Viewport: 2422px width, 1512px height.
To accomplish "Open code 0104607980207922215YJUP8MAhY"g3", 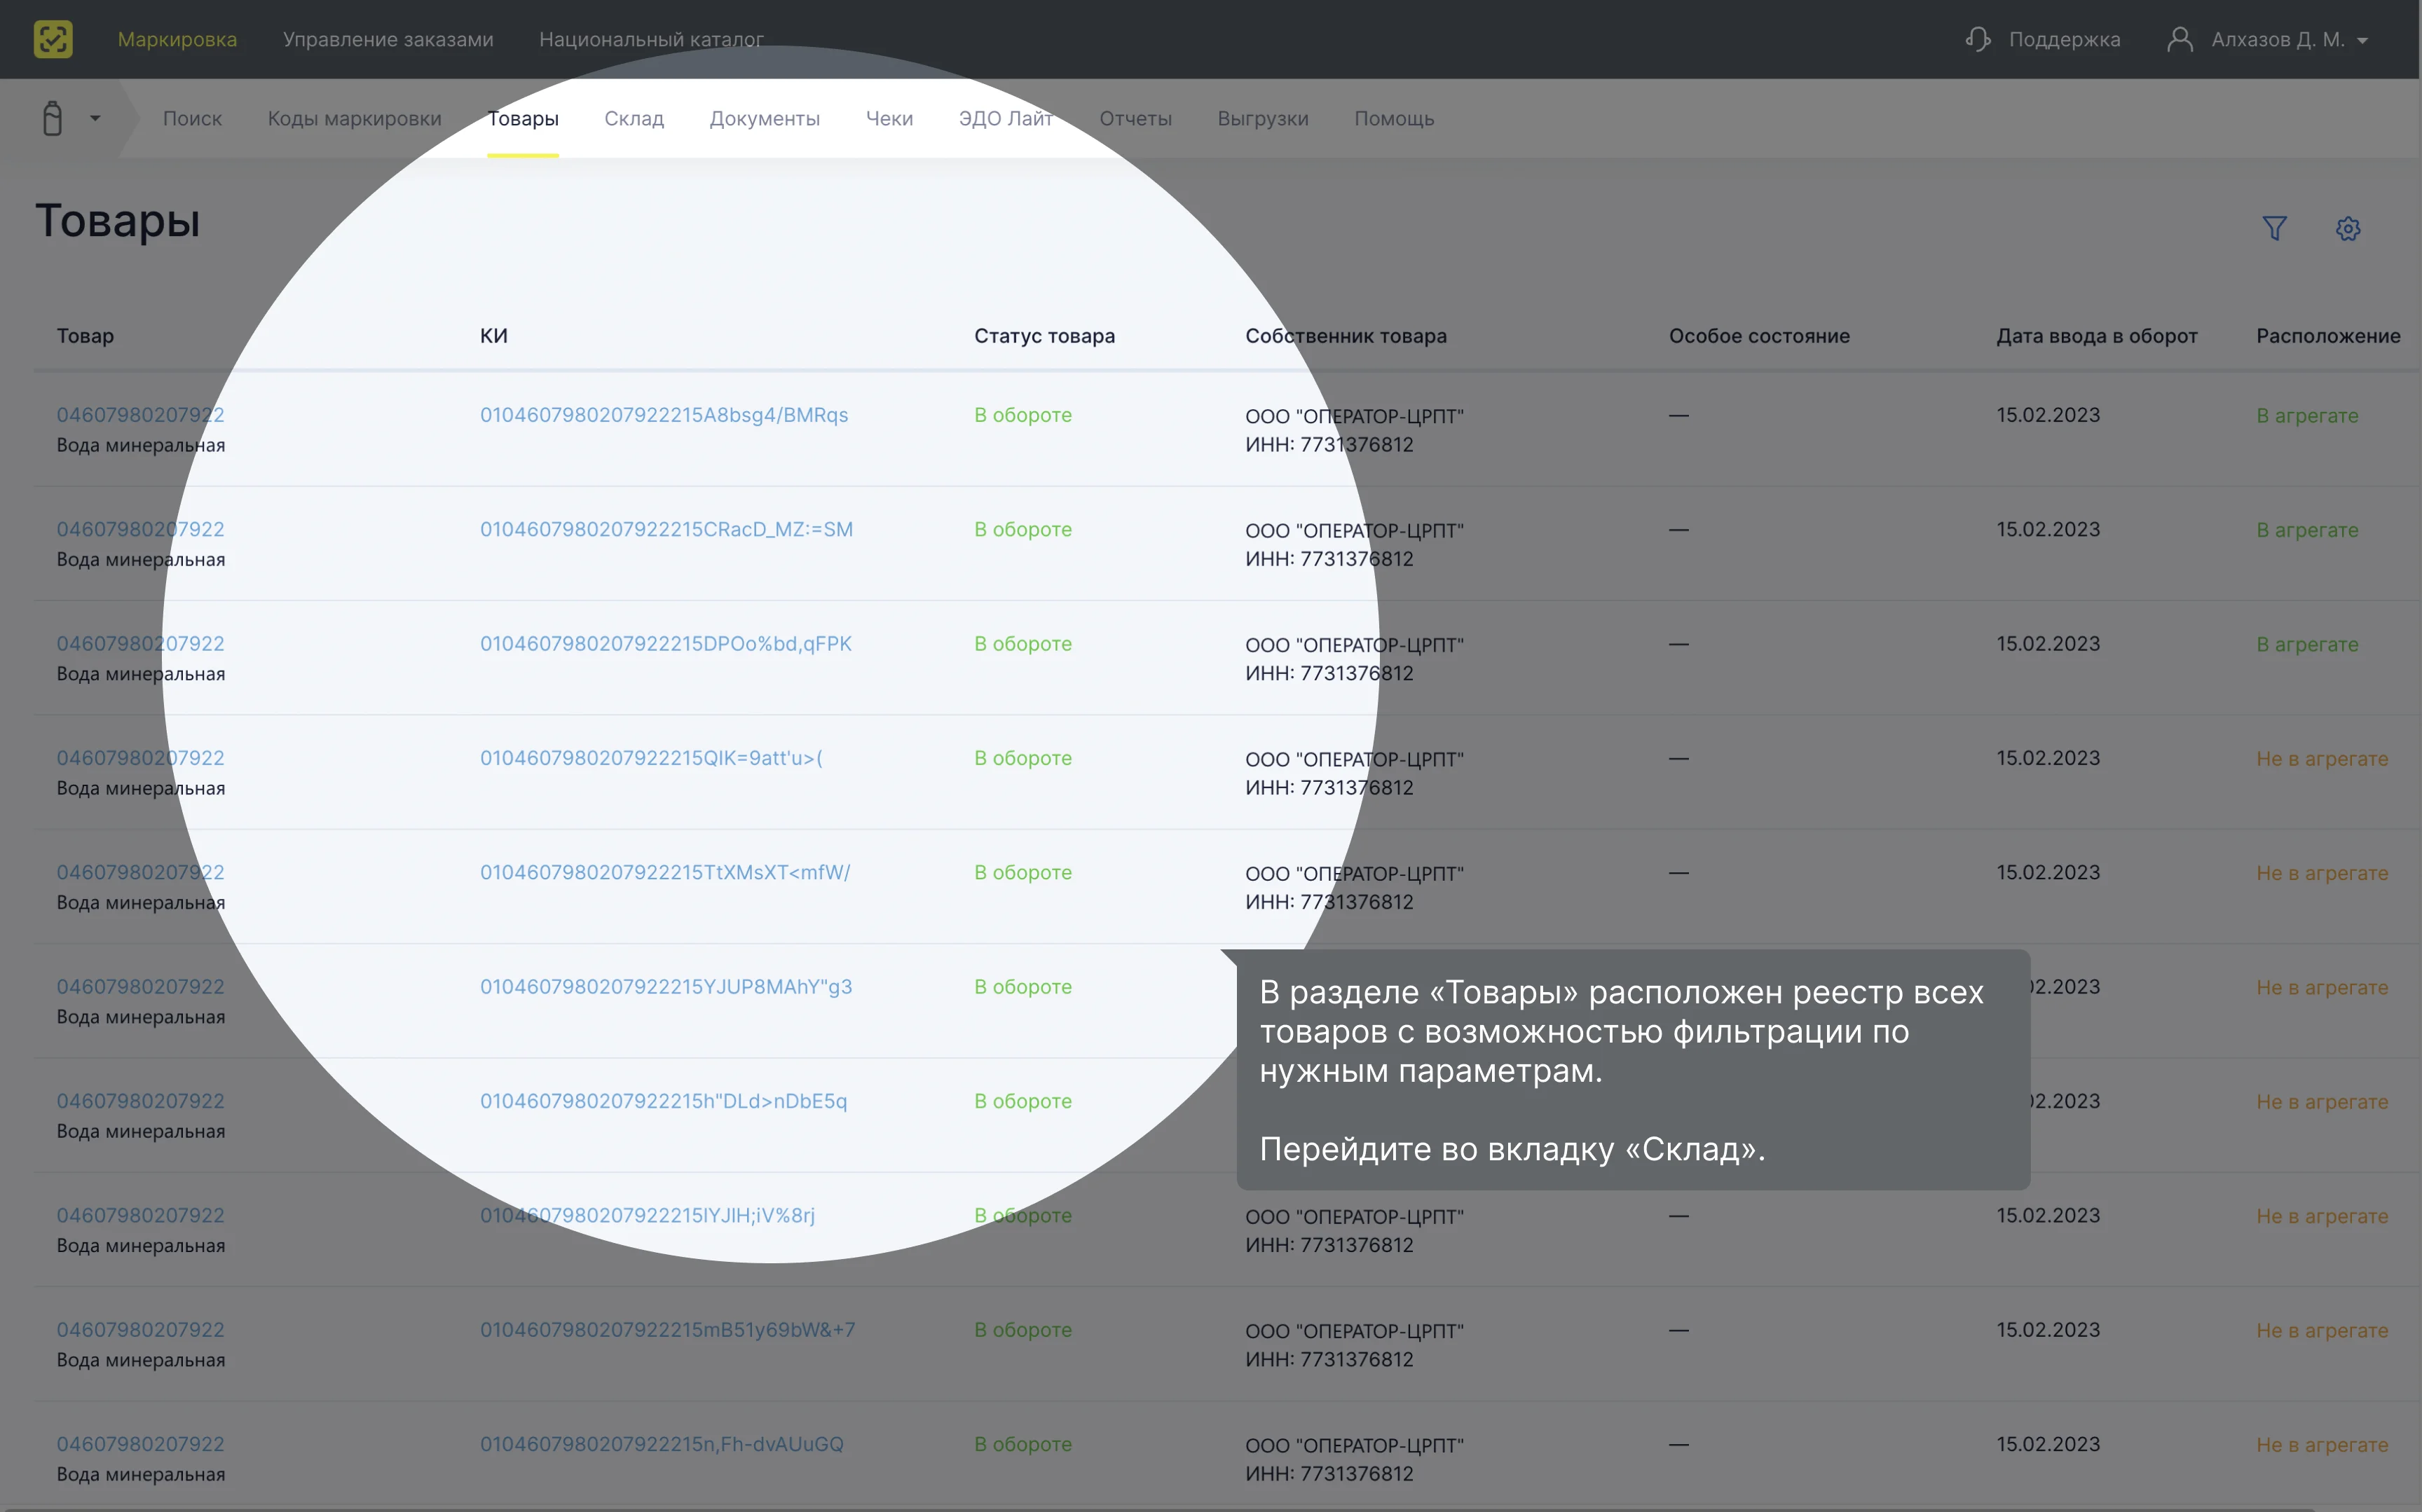I will [x=666, y=987].
